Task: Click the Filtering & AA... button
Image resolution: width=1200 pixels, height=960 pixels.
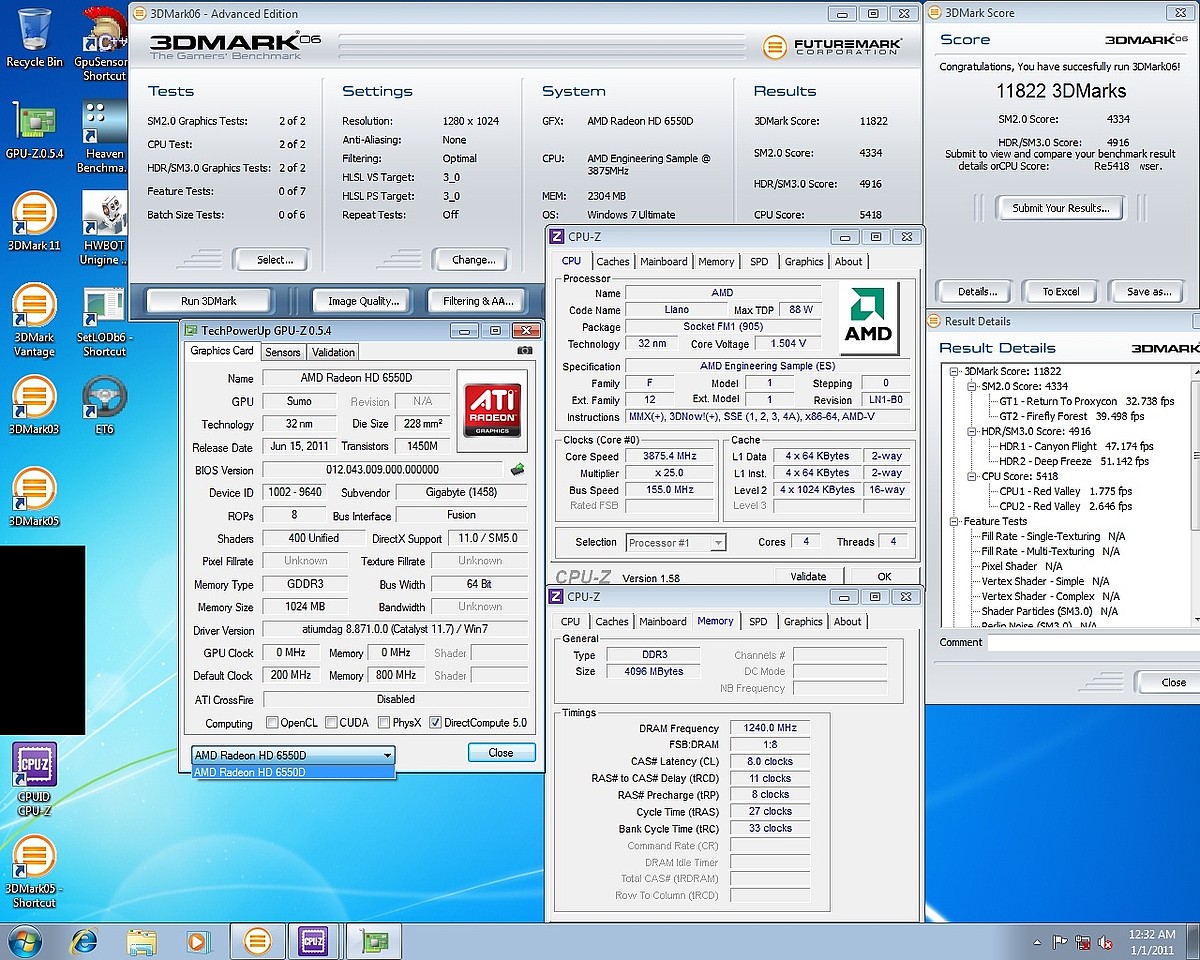Action: point(478,300)
